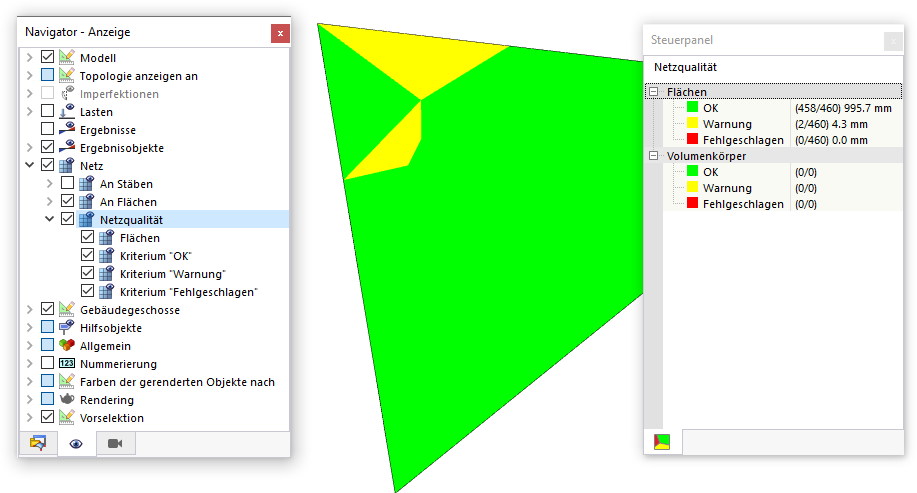Click the Lasten icon

coord(67,111)
